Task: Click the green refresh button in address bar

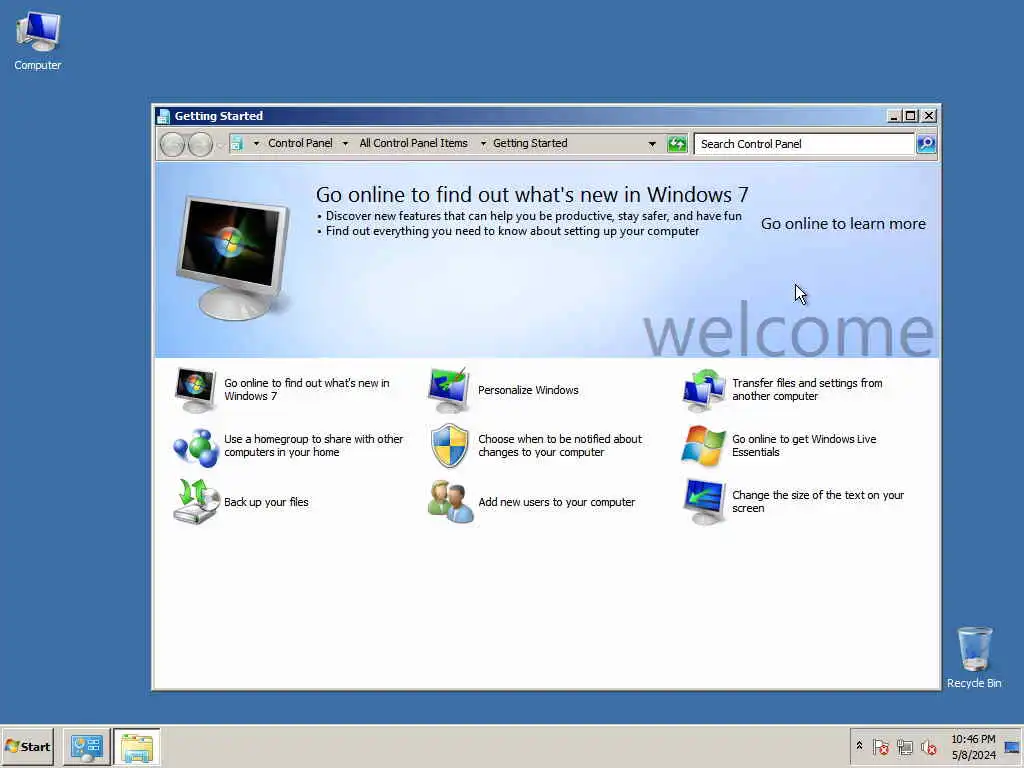Action: tap(677, 144)
